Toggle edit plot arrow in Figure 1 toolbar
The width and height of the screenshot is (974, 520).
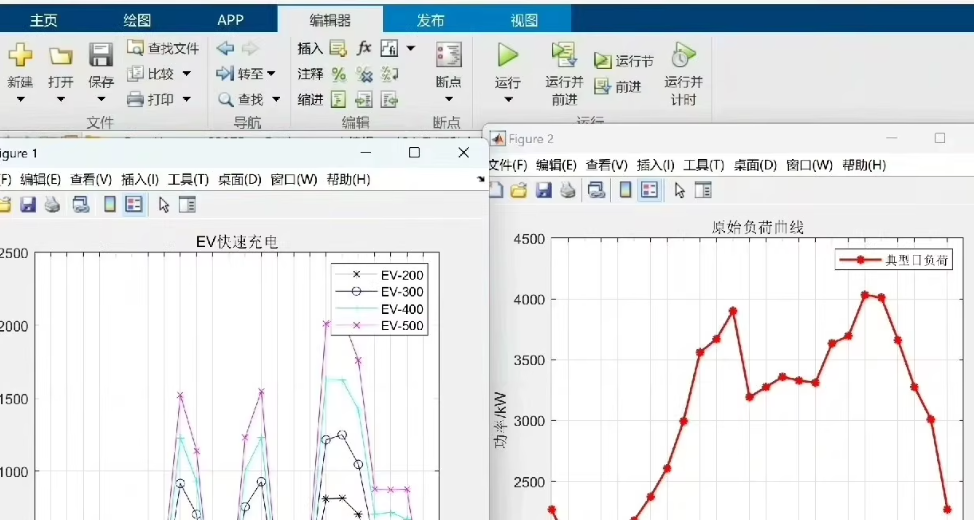tap(163, 204)
